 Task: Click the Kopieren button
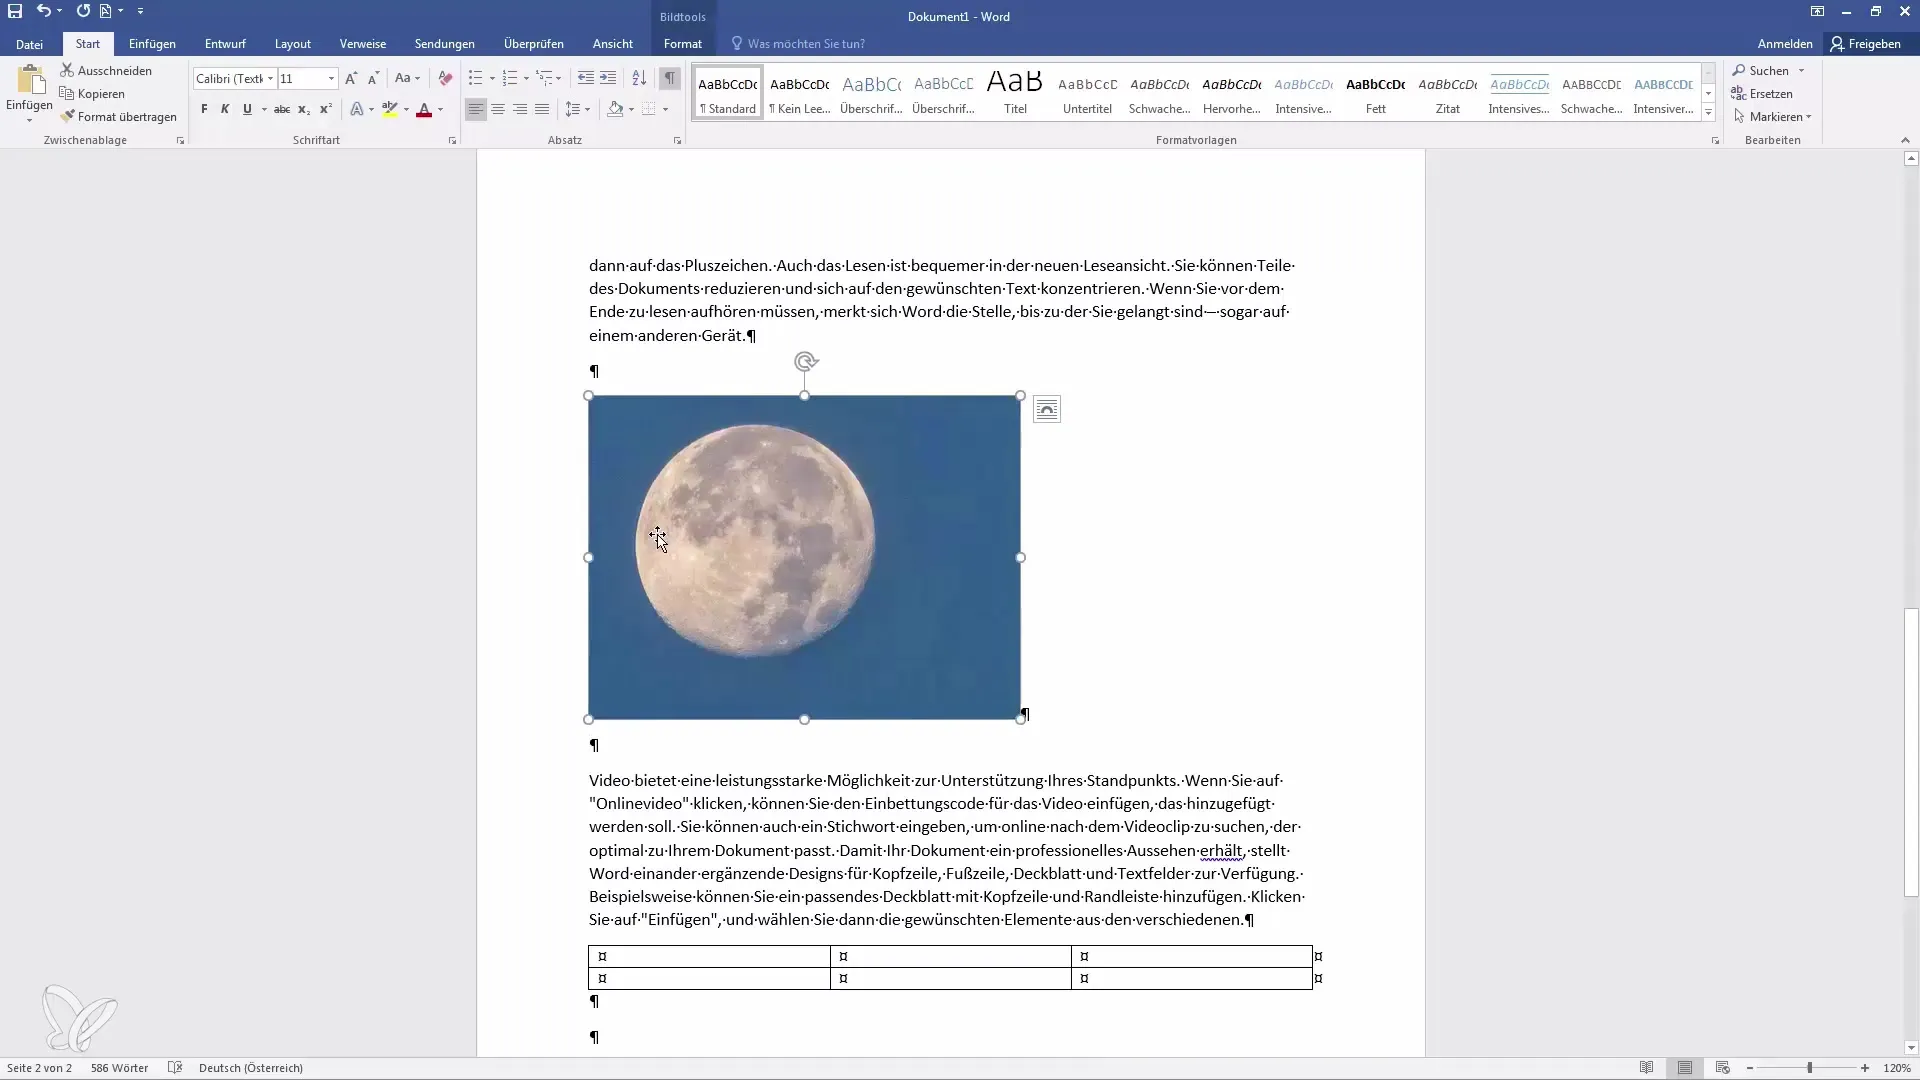click(92, 93)
